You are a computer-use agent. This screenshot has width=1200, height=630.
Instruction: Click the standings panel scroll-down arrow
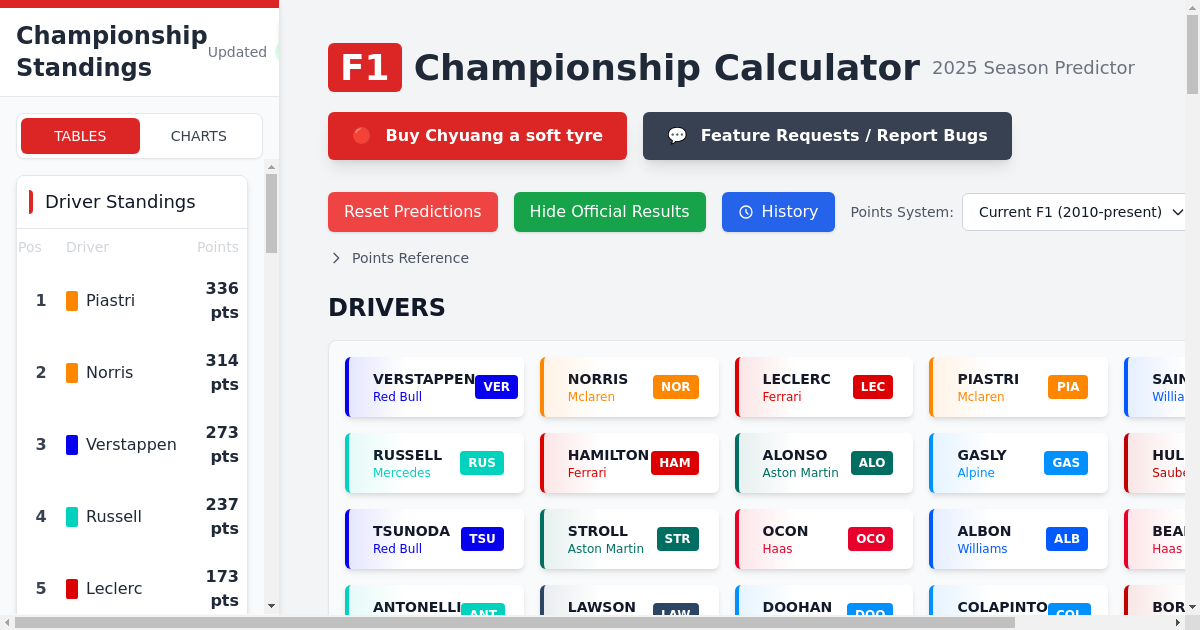(x=271, y=606)
